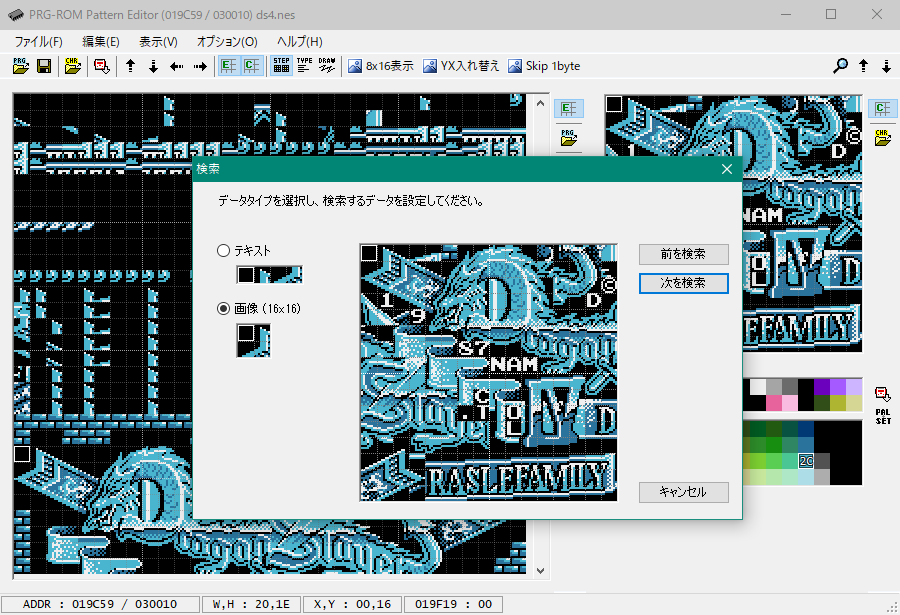Viewport: 900px width, 615px height.
Task: Click the up arrow beside the search magnifier
Action: [863, 66]
